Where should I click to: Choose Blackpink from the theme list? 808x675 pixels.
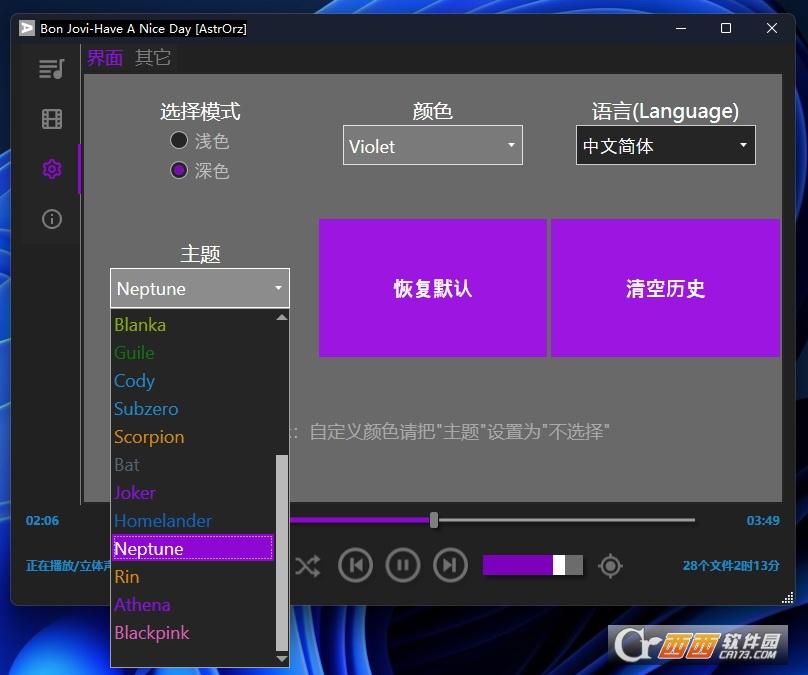pyautogui.click(x=193, y=632)
